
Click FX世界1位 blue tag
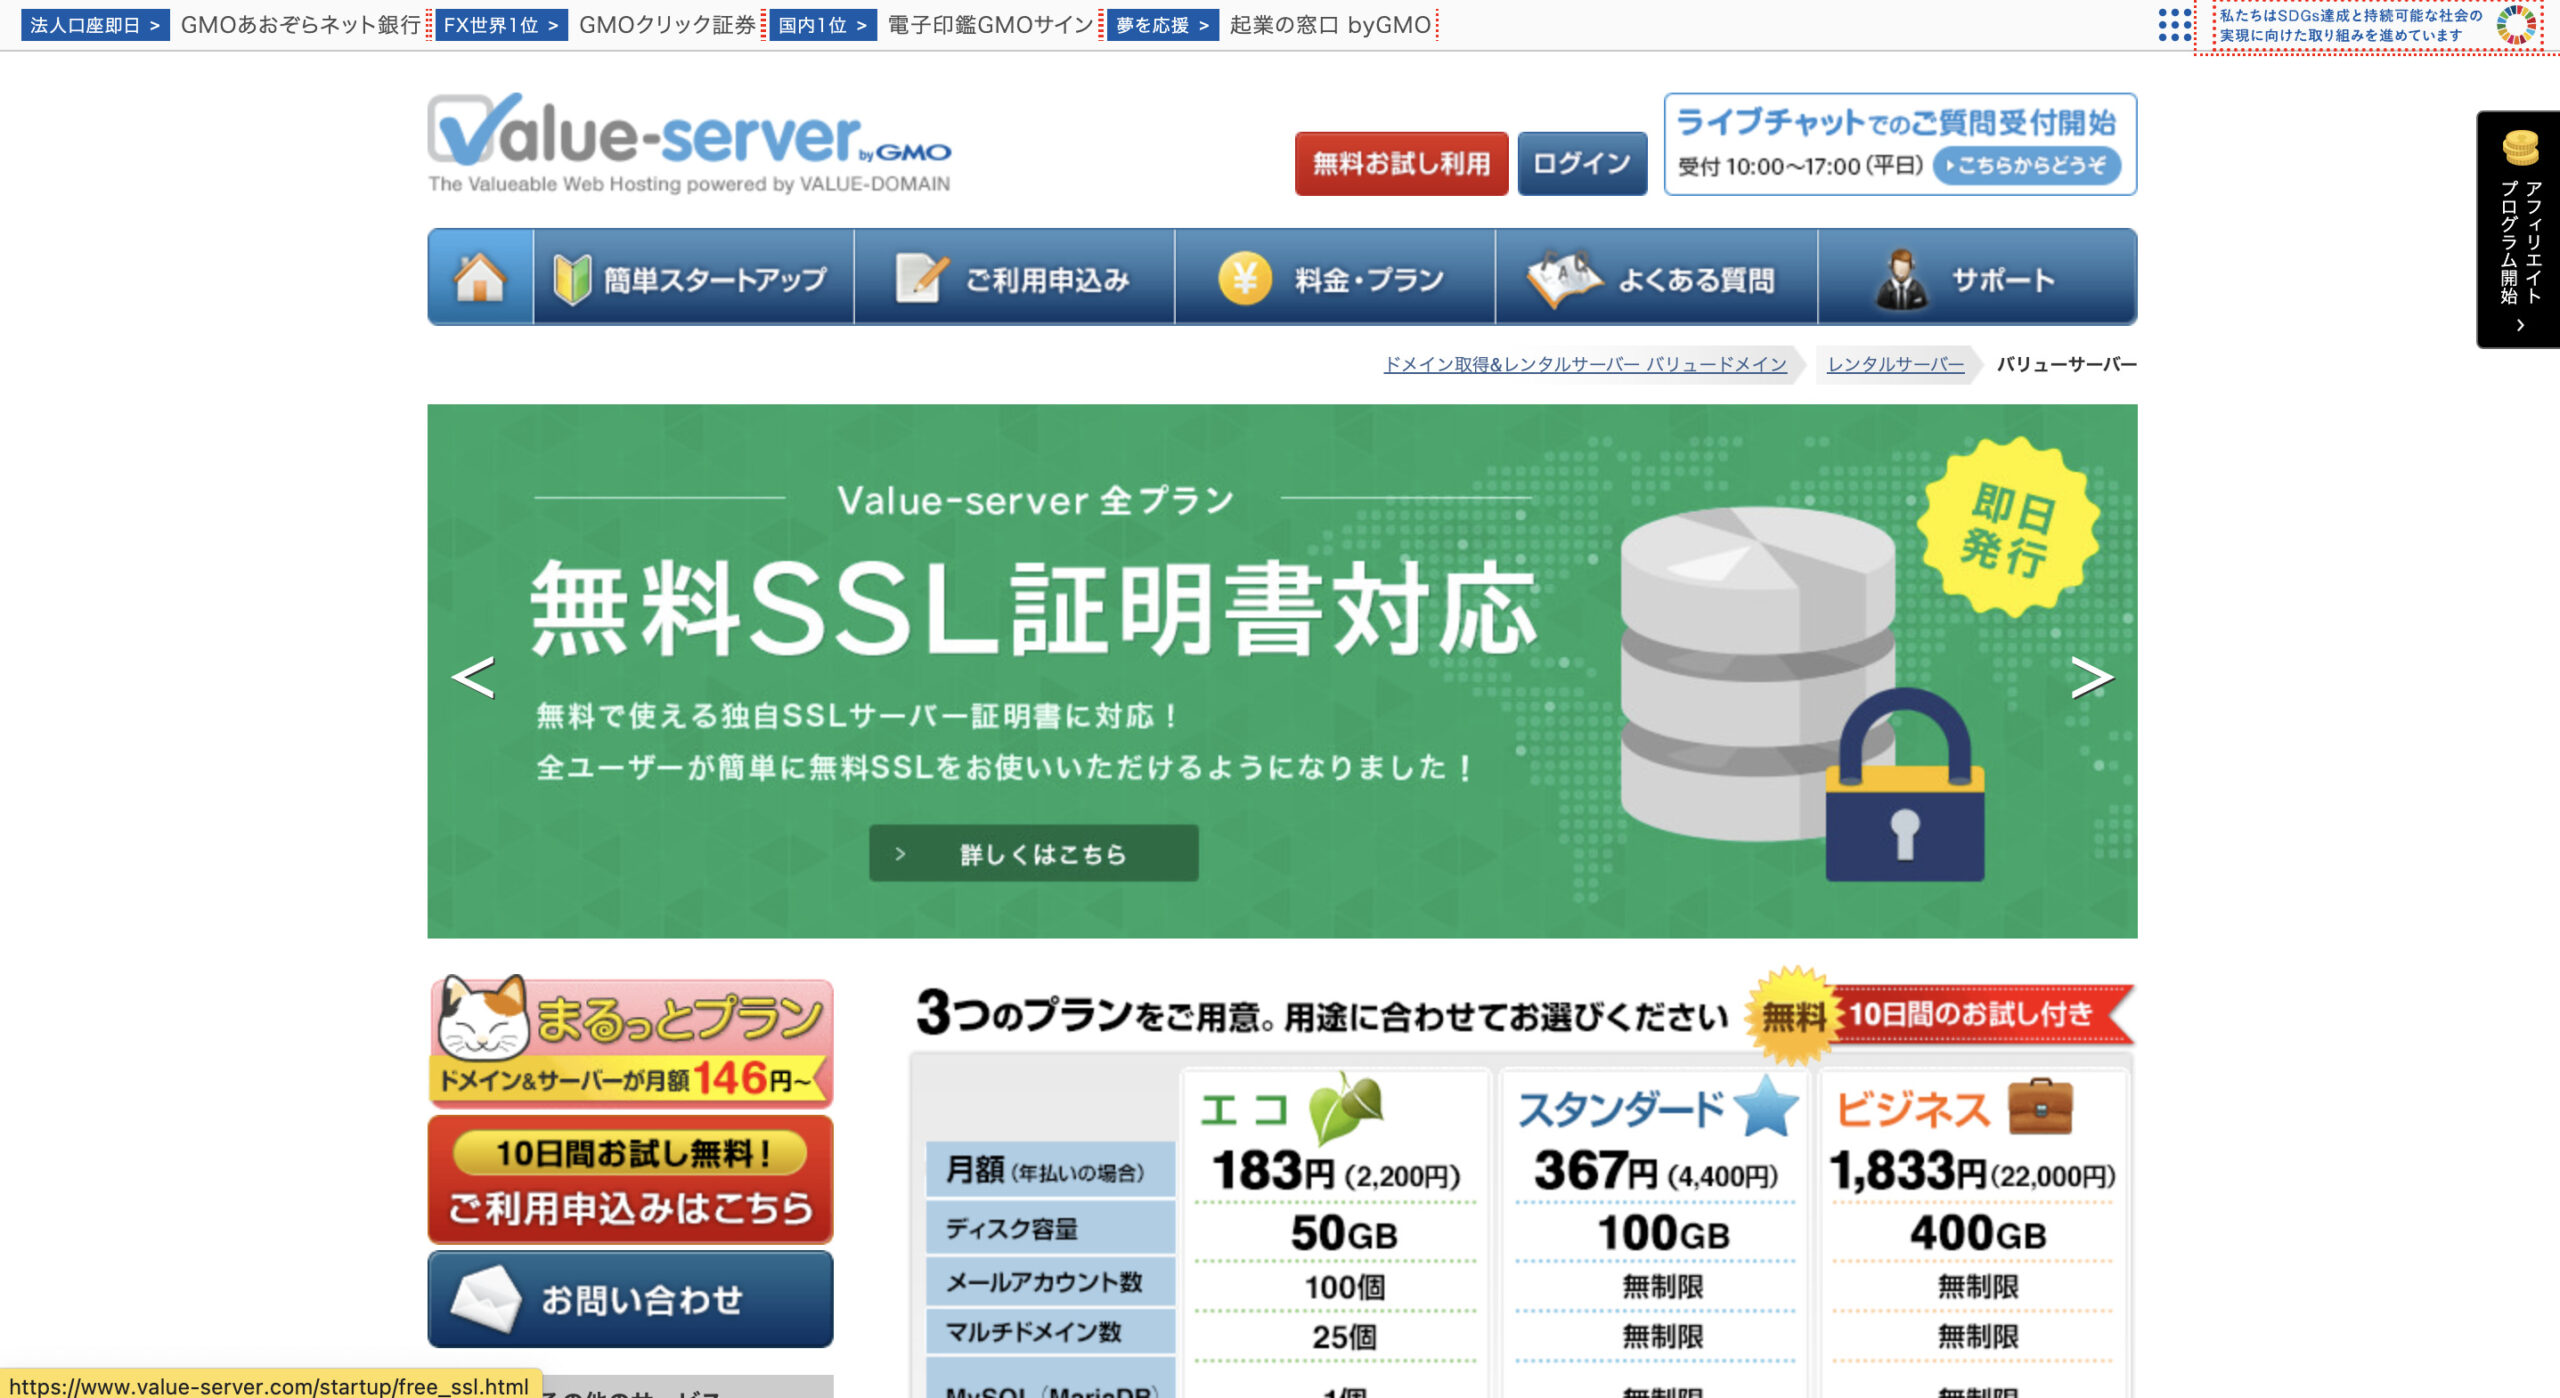pos(501,25)
